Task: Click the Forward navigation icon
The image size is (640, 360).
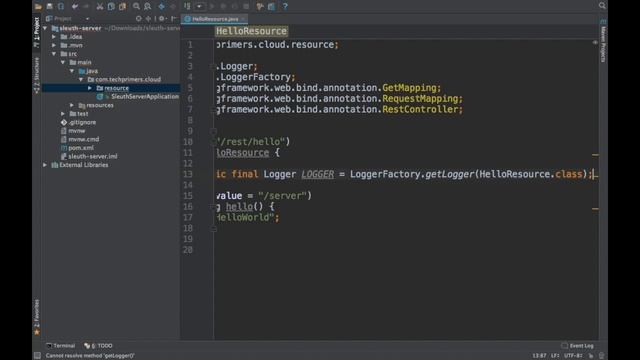Action: [173, 6]
